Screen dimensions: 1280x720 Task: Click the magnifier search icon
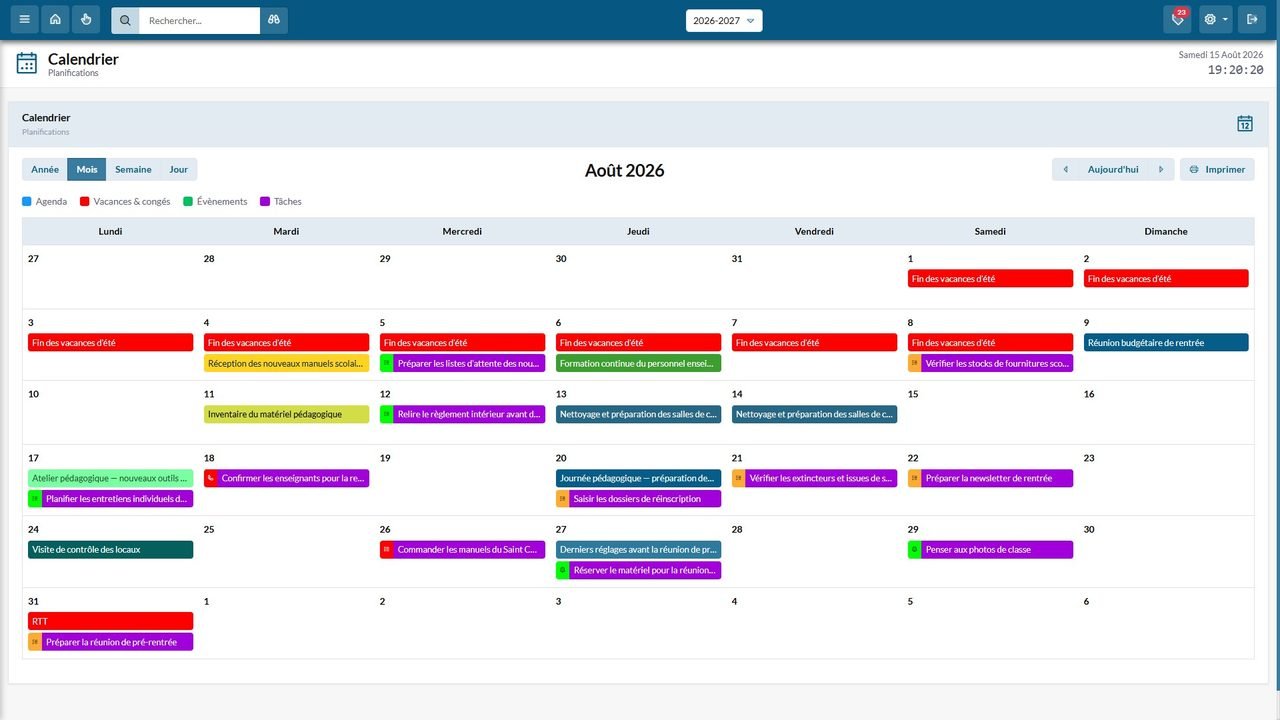(x=125, y=20)
